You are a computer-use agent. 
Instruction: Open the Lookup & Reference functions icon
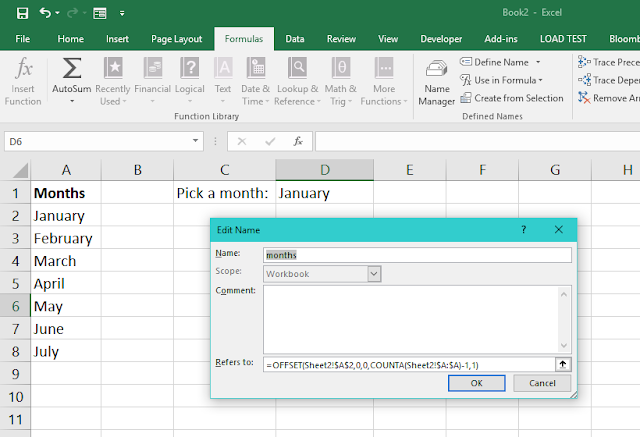pyautogui.click(x=298, y=67)
